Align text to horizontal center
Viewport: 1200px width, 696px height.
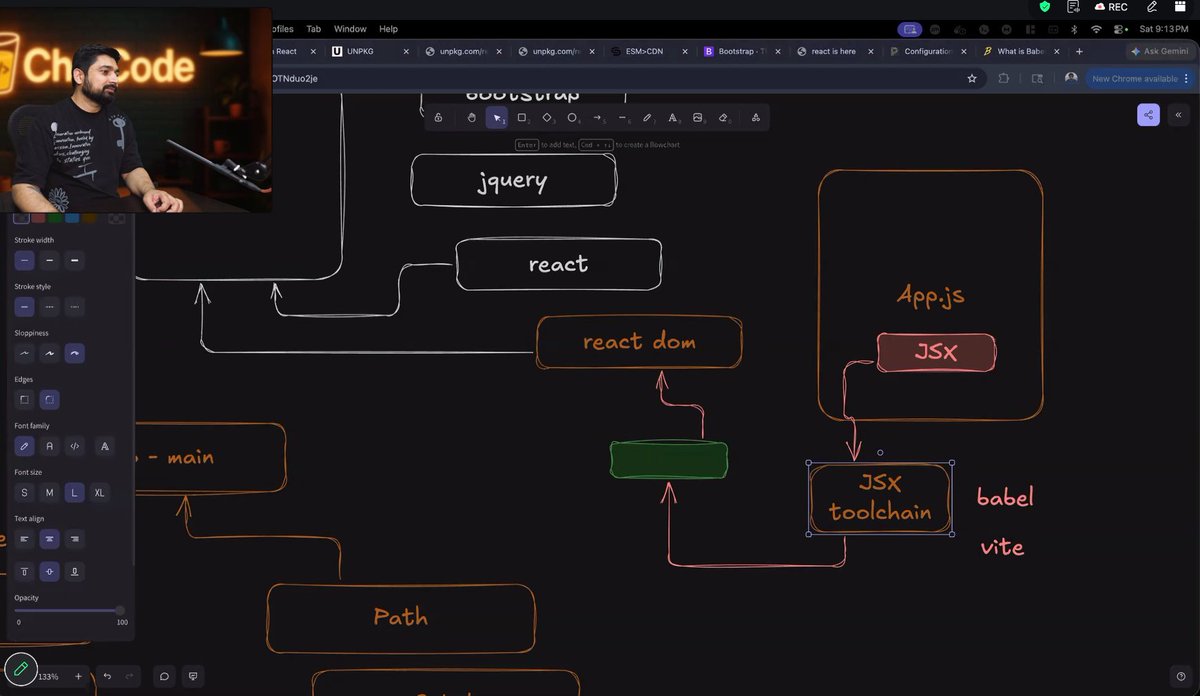tap(50, 539)
